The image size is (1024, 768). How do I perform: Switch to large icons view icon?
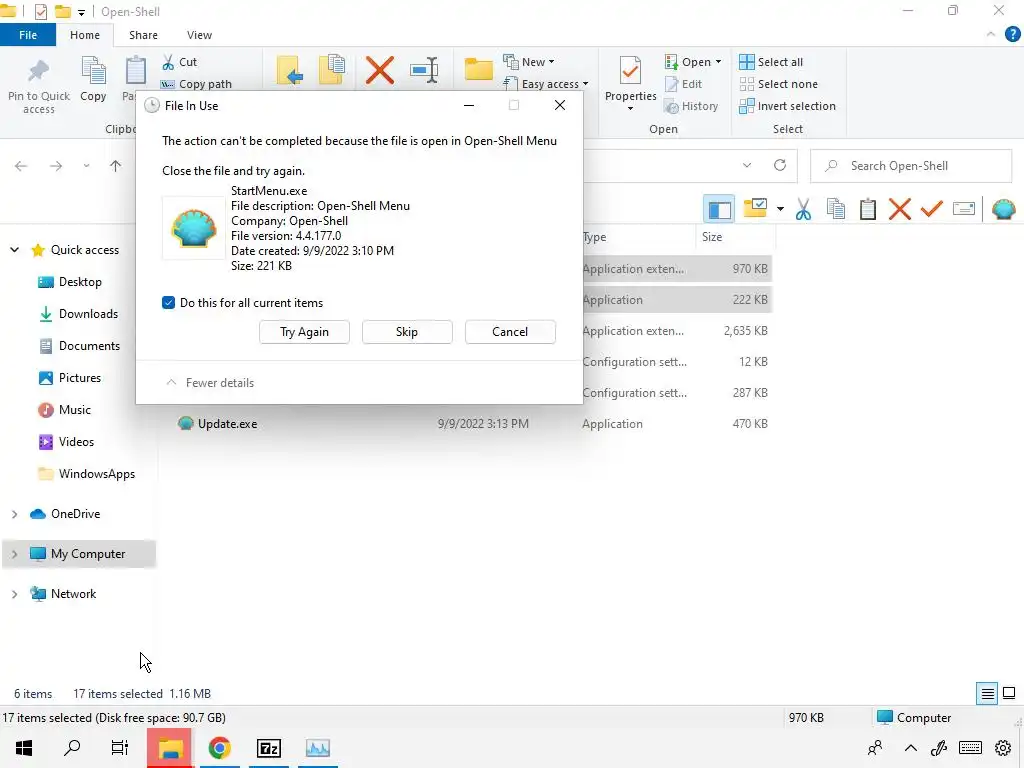pos(1009,693)
